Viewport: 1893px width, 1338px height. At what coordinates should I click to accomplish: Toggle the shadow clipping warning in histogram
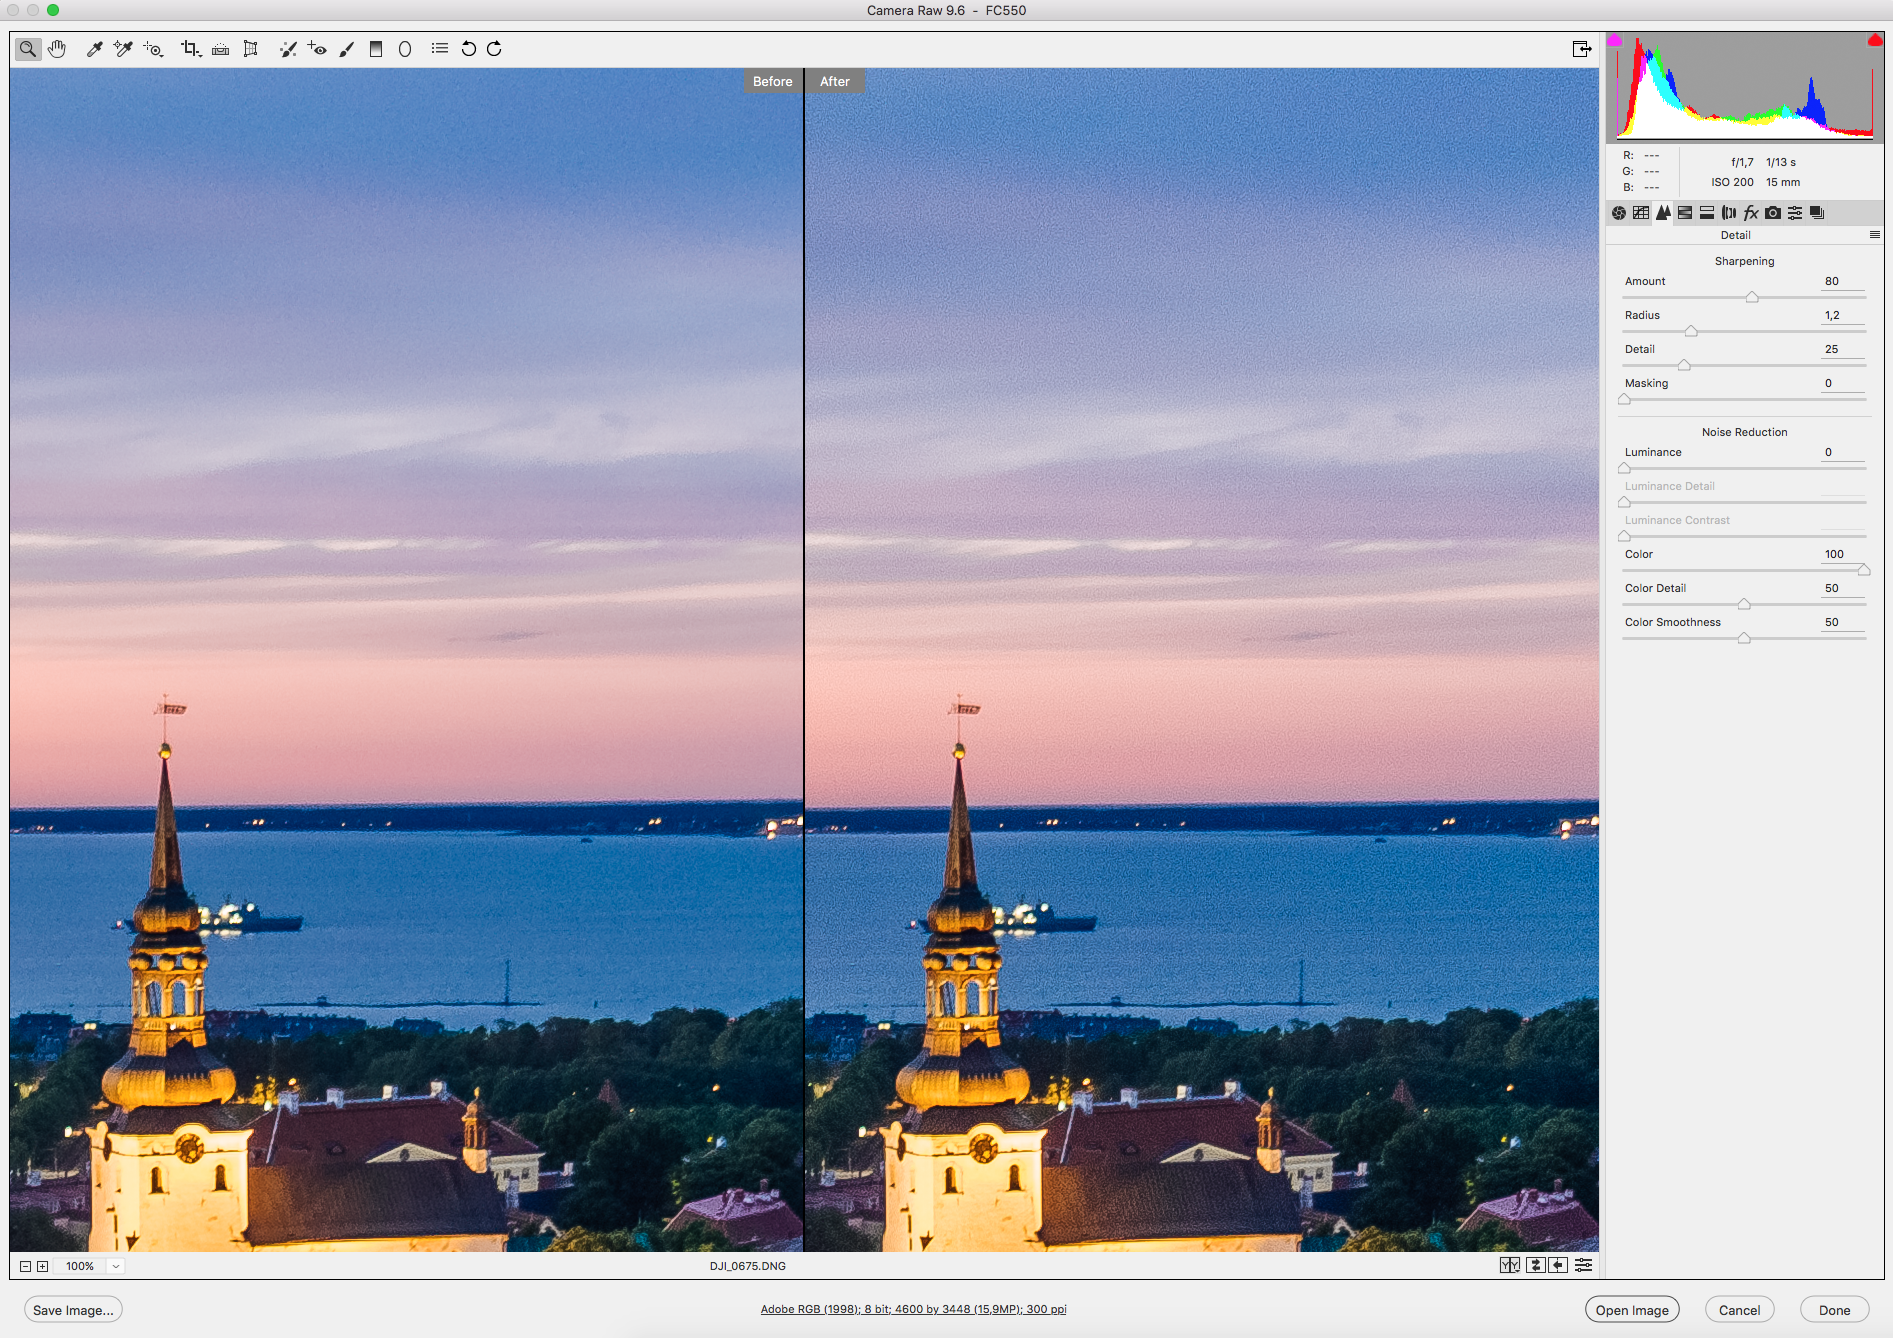[x=1615, y=41]
